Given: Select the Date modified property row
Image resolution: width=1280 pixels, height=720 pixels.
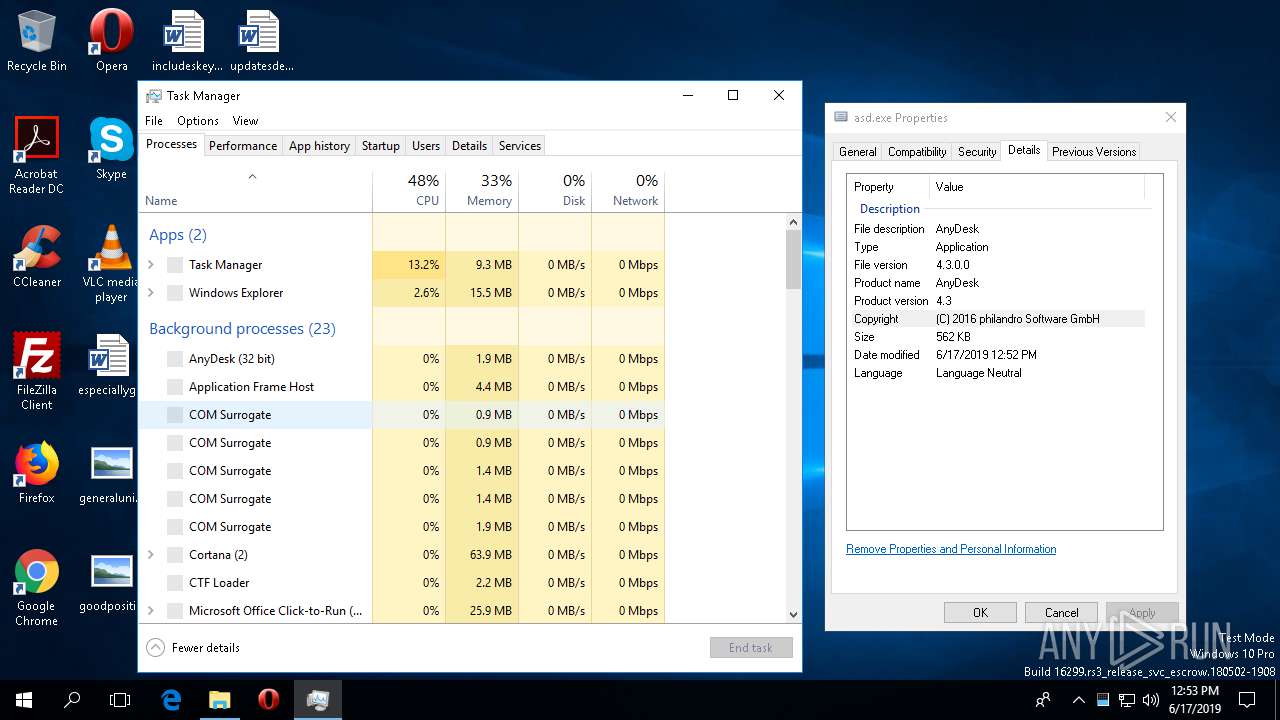Looking at the screenshot, I should pyautogui.click(x=997, y=355).
